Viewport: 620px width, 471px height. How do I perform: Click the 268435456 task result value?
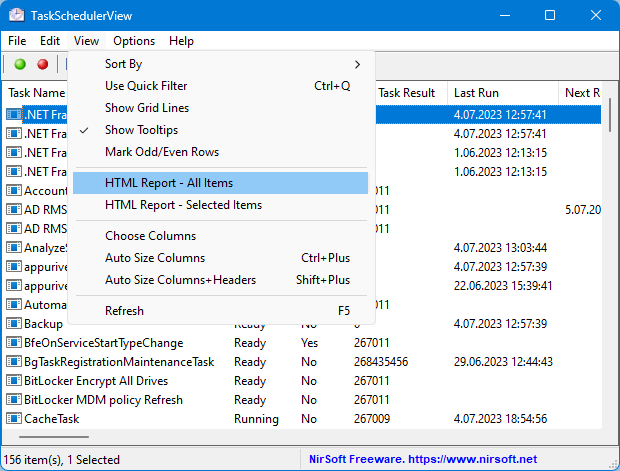(x=381, y=361)
